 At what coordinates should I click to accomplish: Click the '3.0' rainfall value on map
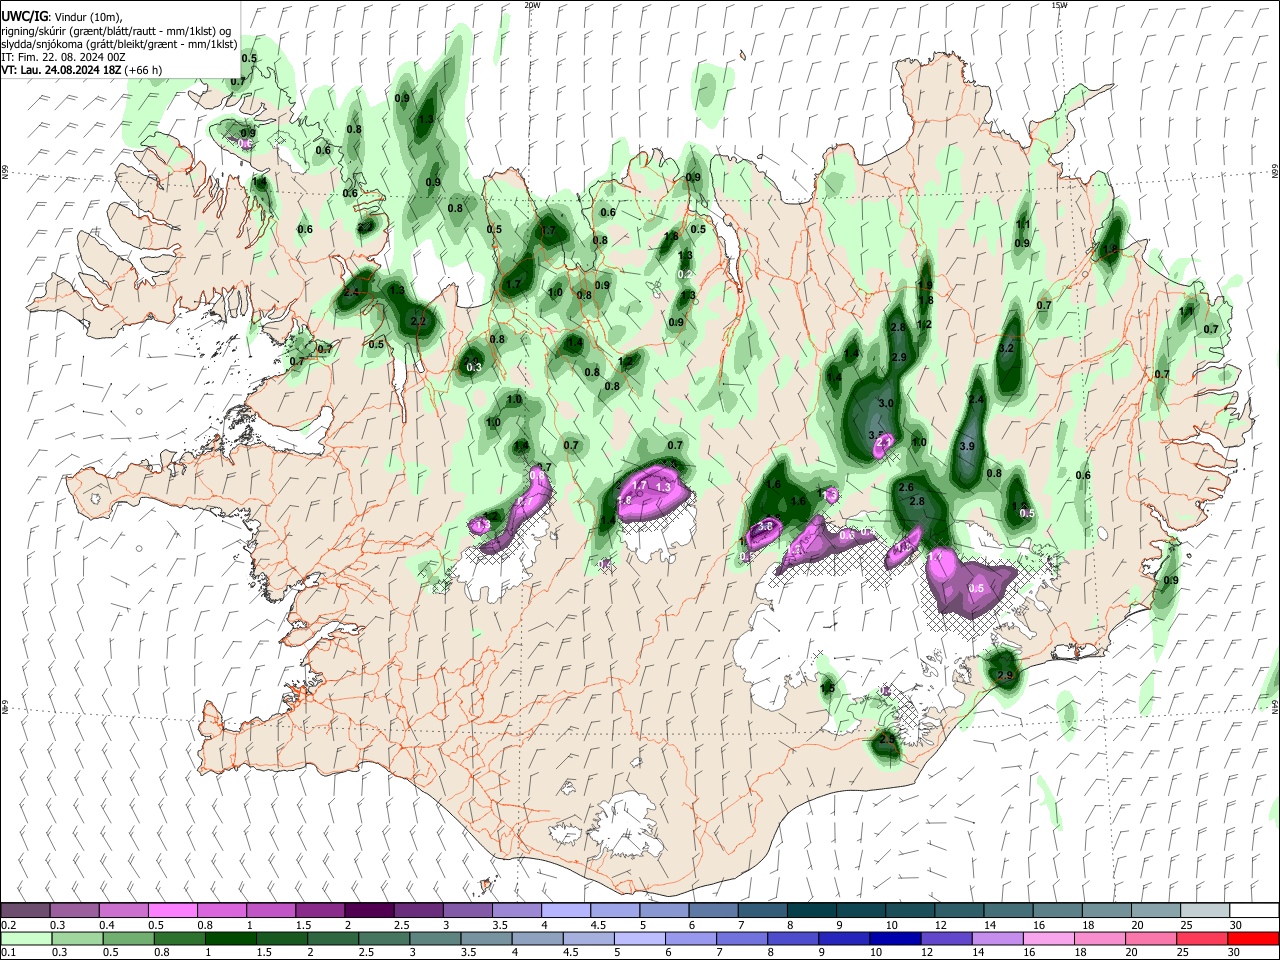[x=886, y=403]
